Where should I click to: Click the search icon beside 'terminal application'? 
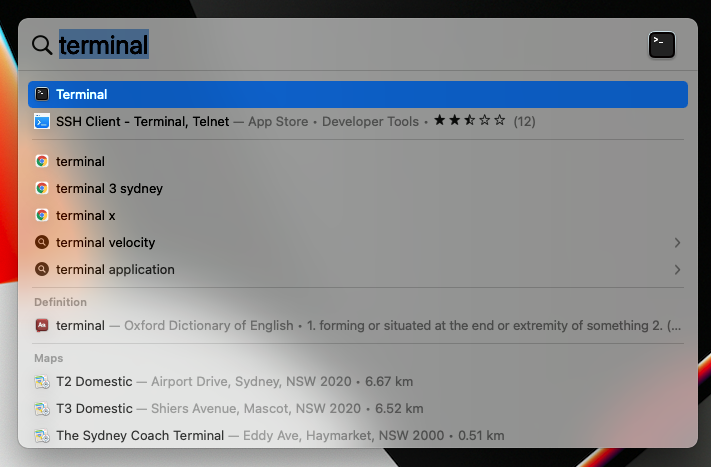tap(42, 269)
